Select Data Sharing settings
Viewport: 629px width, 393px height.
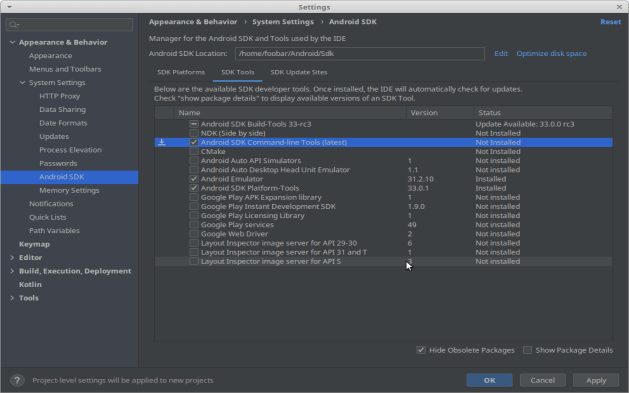coord(63,109)
